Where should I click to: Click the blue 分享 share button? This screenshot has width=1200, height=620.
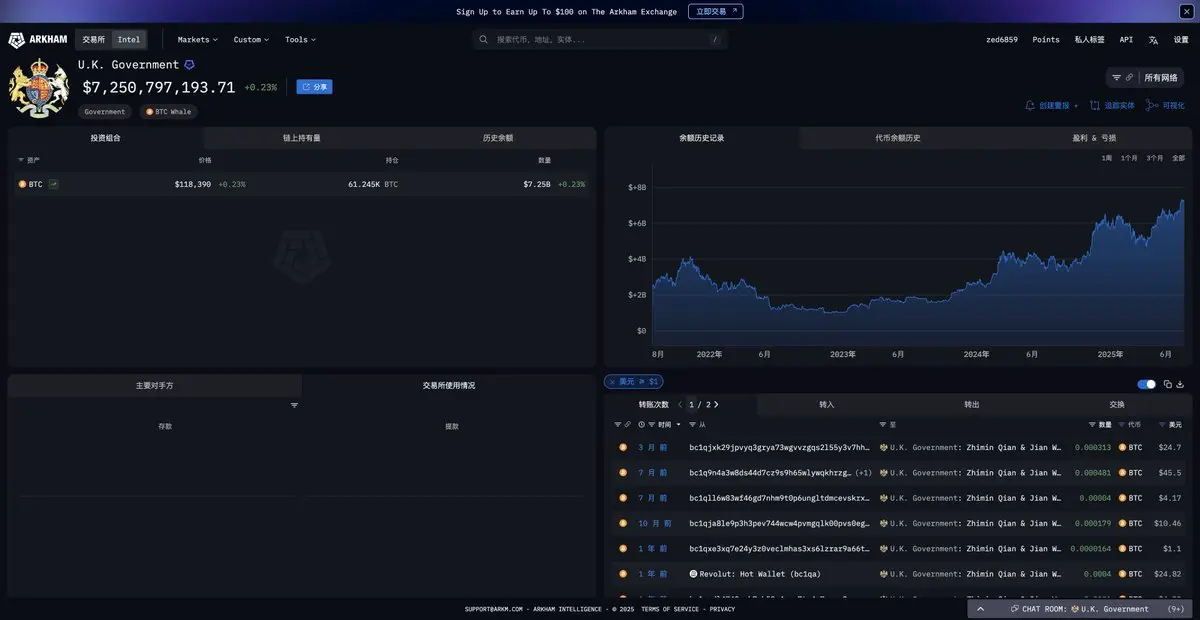pyautogui.click(x=314, y=87)
